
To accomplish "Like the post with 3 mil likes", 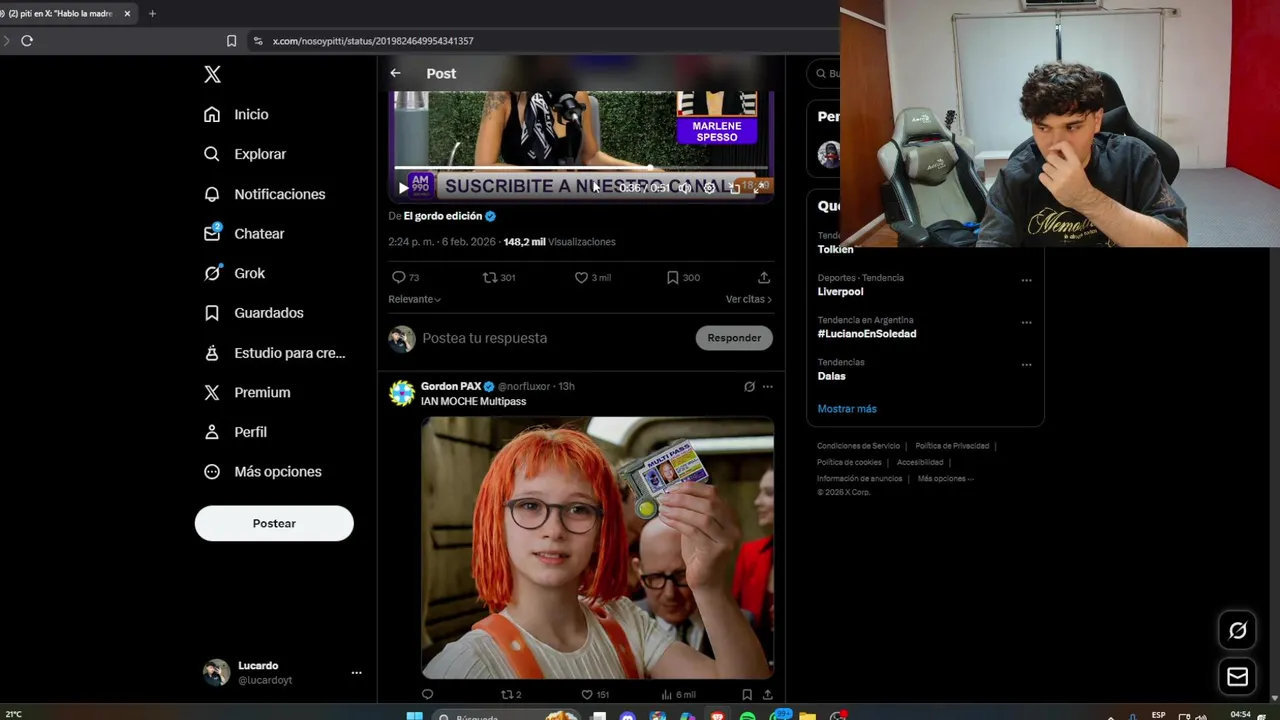I will click(x=581, y=277).
